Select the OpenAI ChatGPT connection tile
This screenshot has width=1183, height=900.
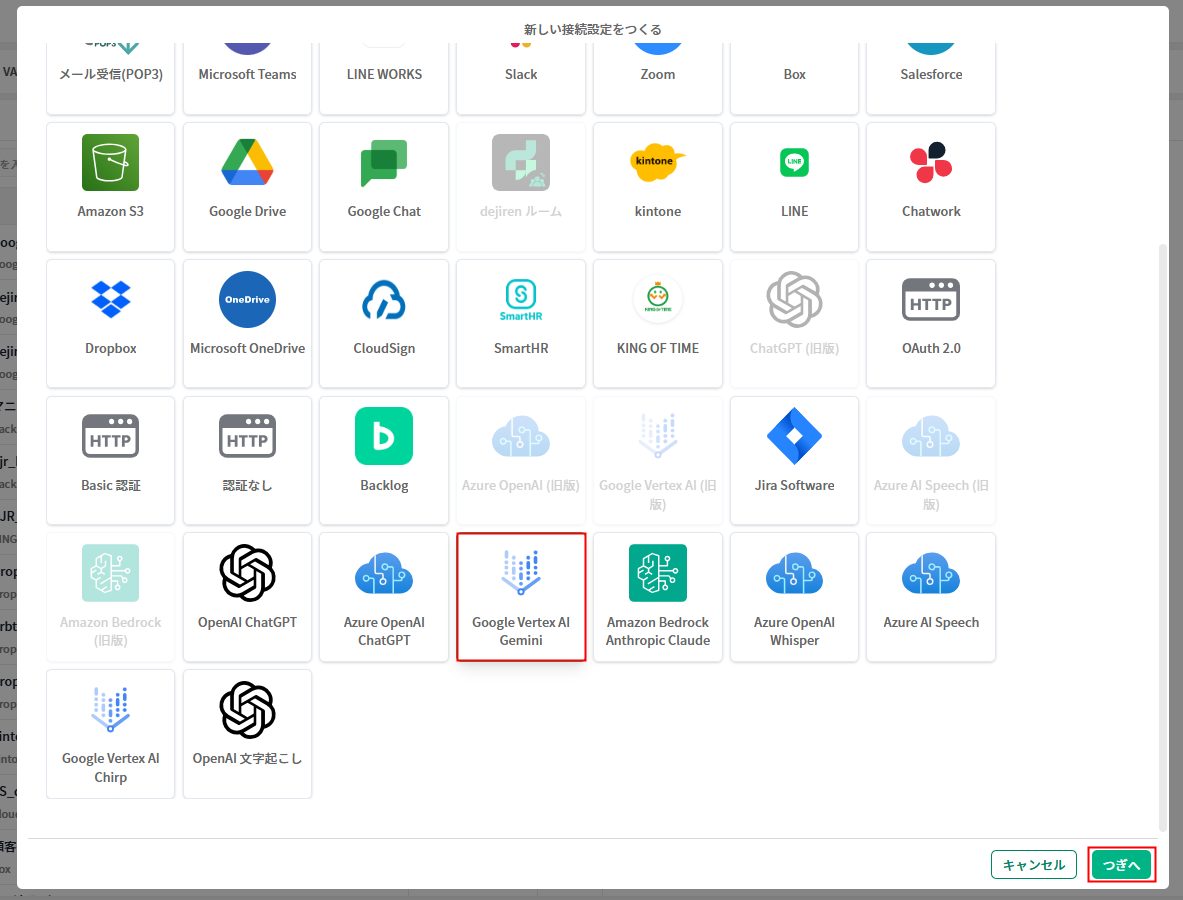(247, 597)
